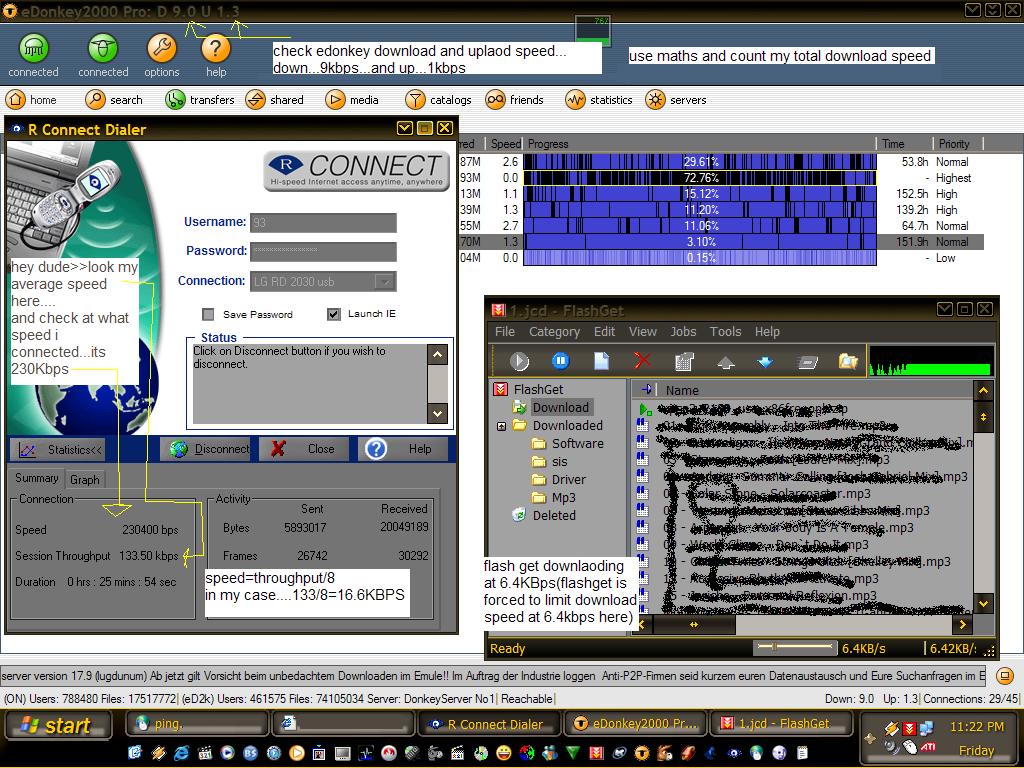Open FlashGet Help menu

coord(767,332)
